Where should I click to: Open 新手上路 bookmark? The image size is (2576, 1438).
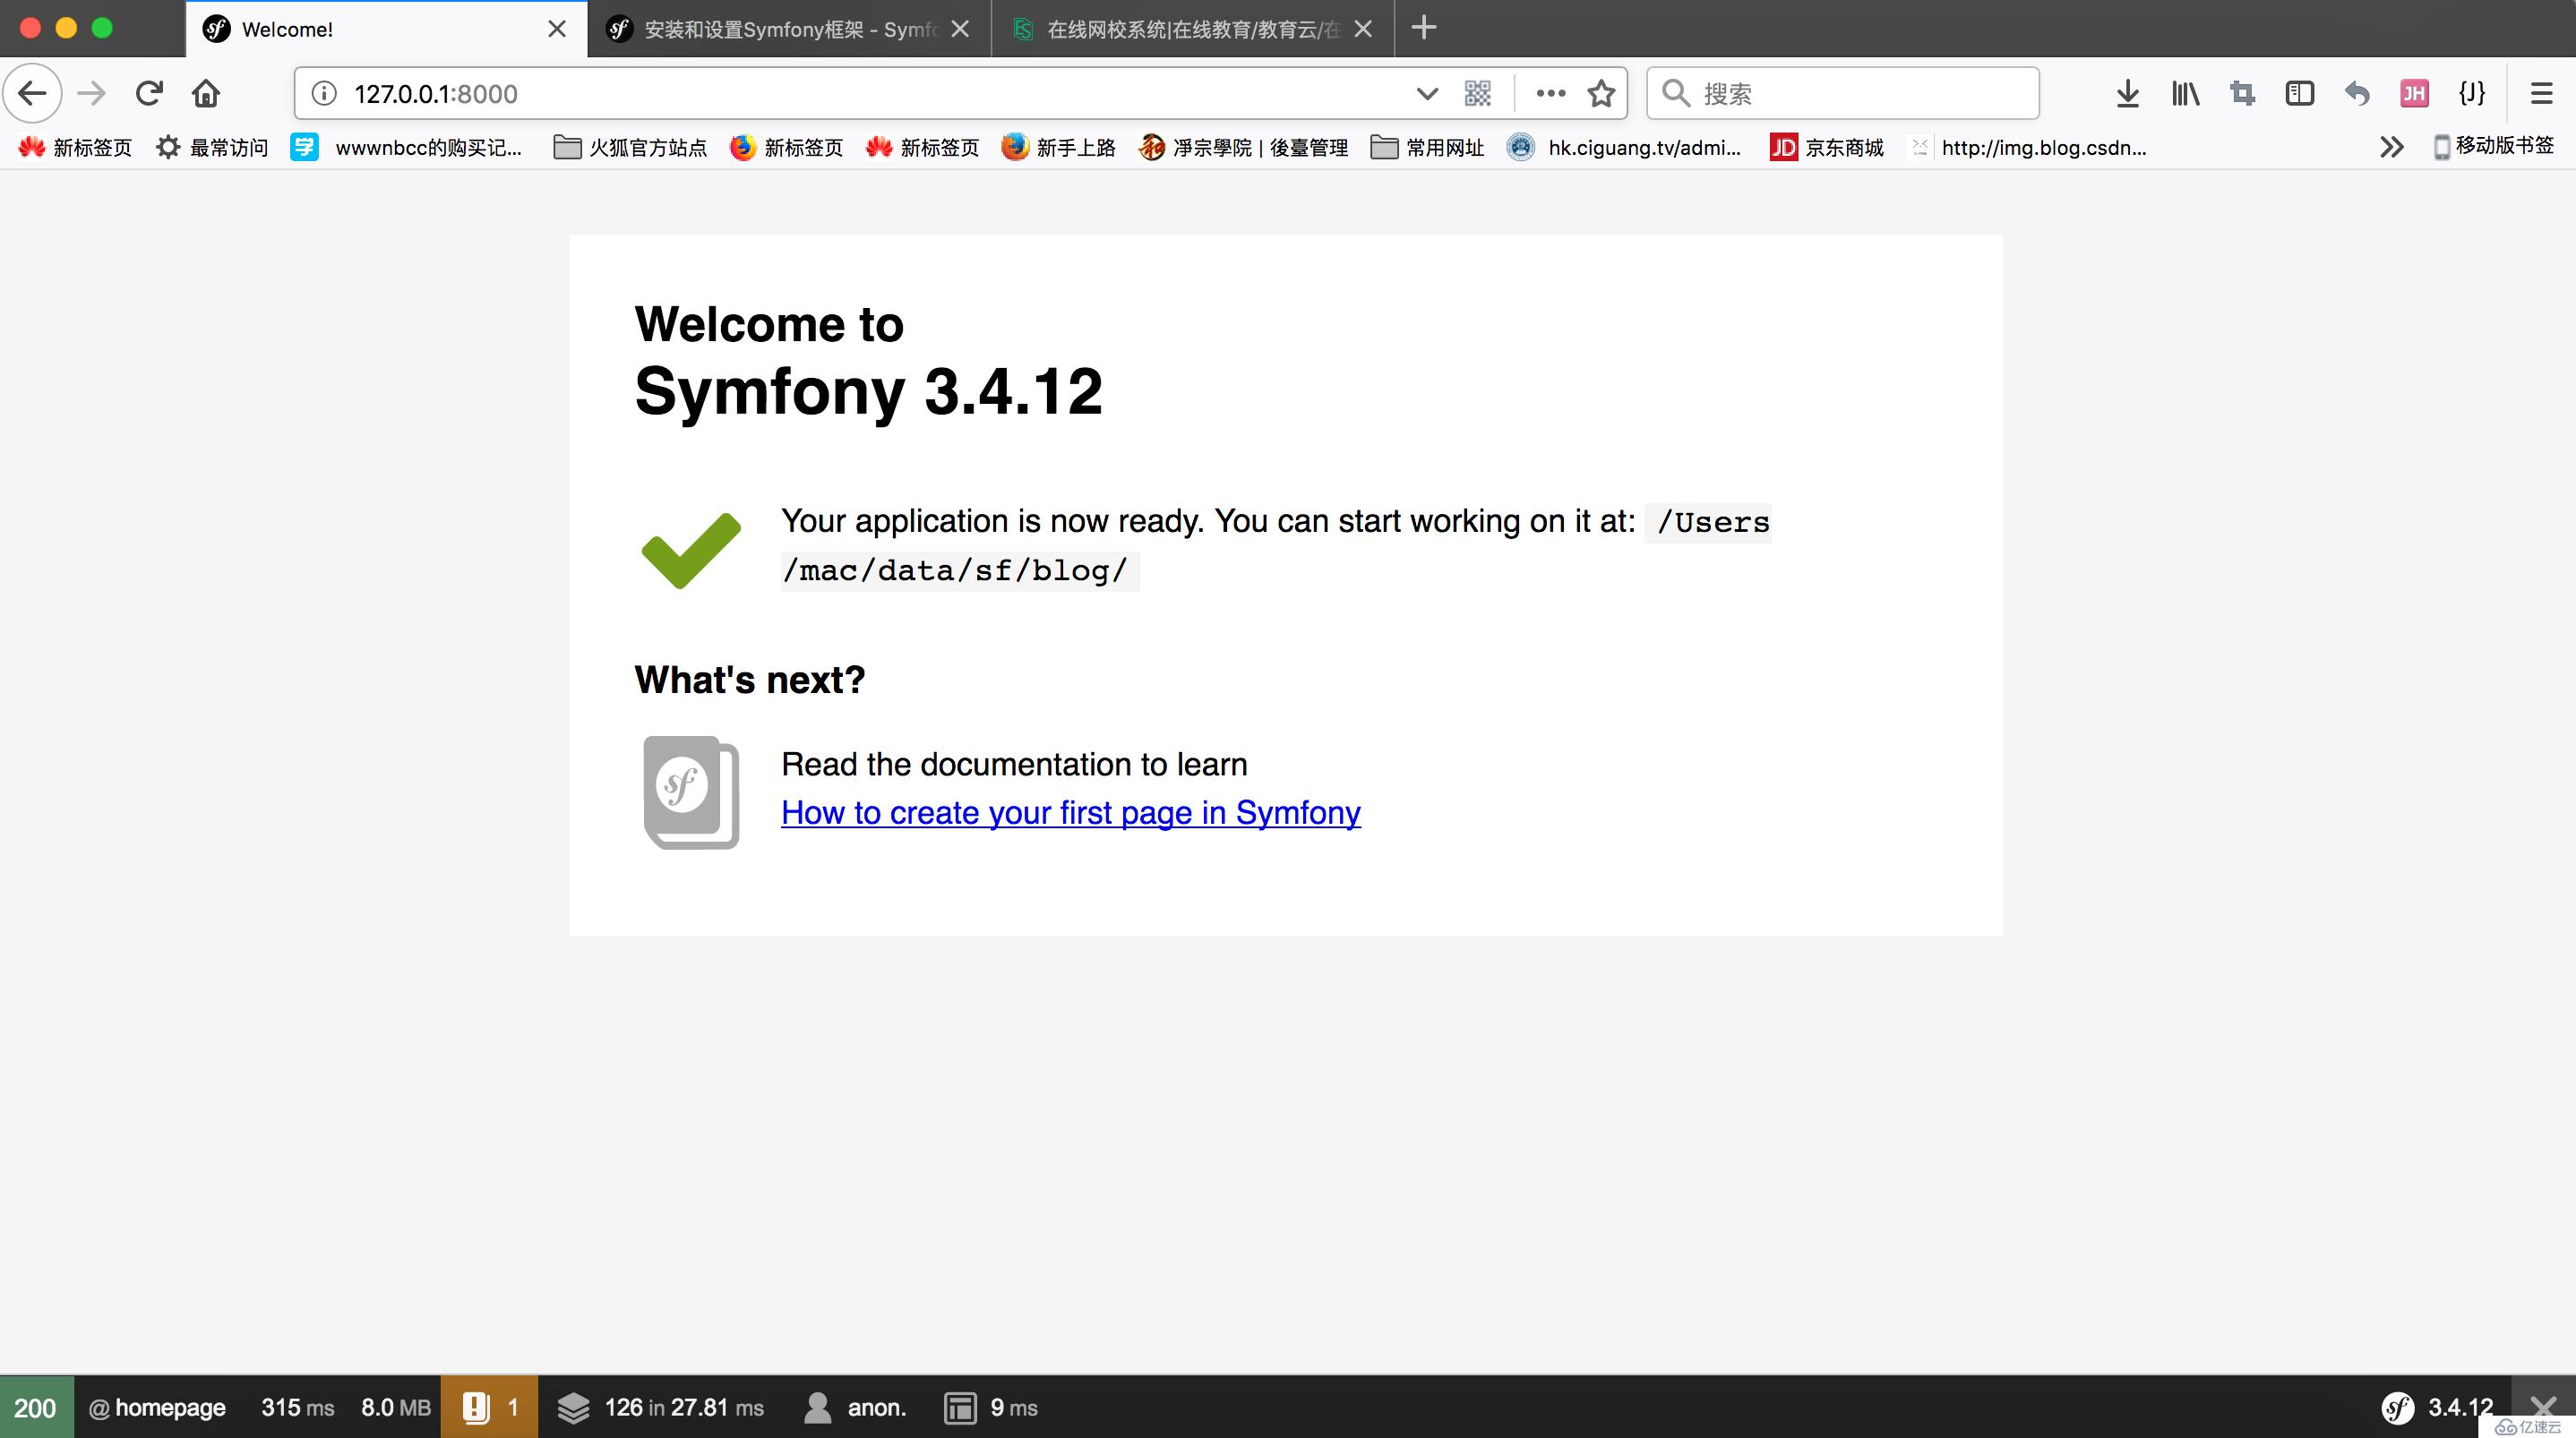tap(1058, 147)
